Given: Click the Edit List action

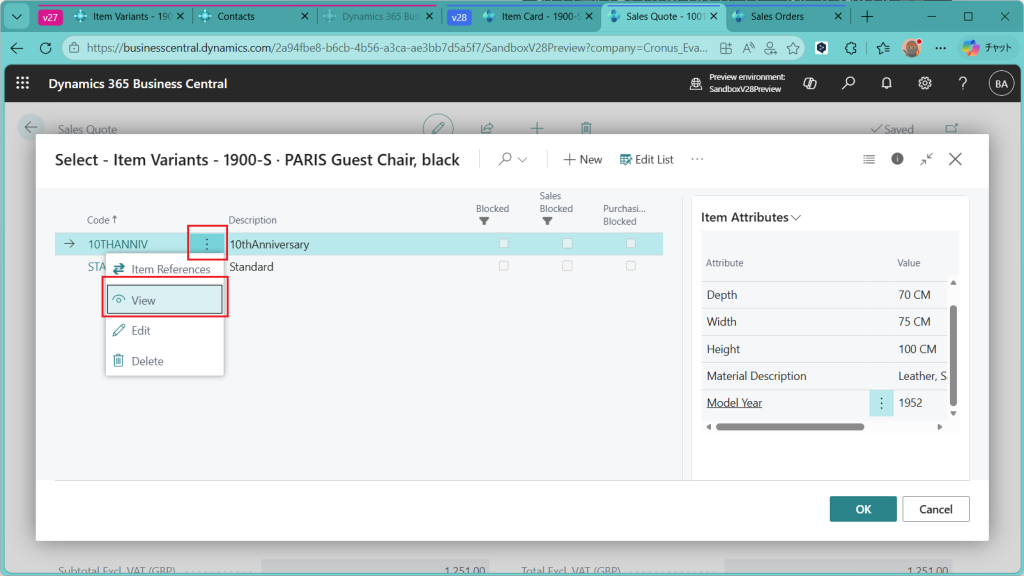Looking at the screenshot, I should 647,159.
